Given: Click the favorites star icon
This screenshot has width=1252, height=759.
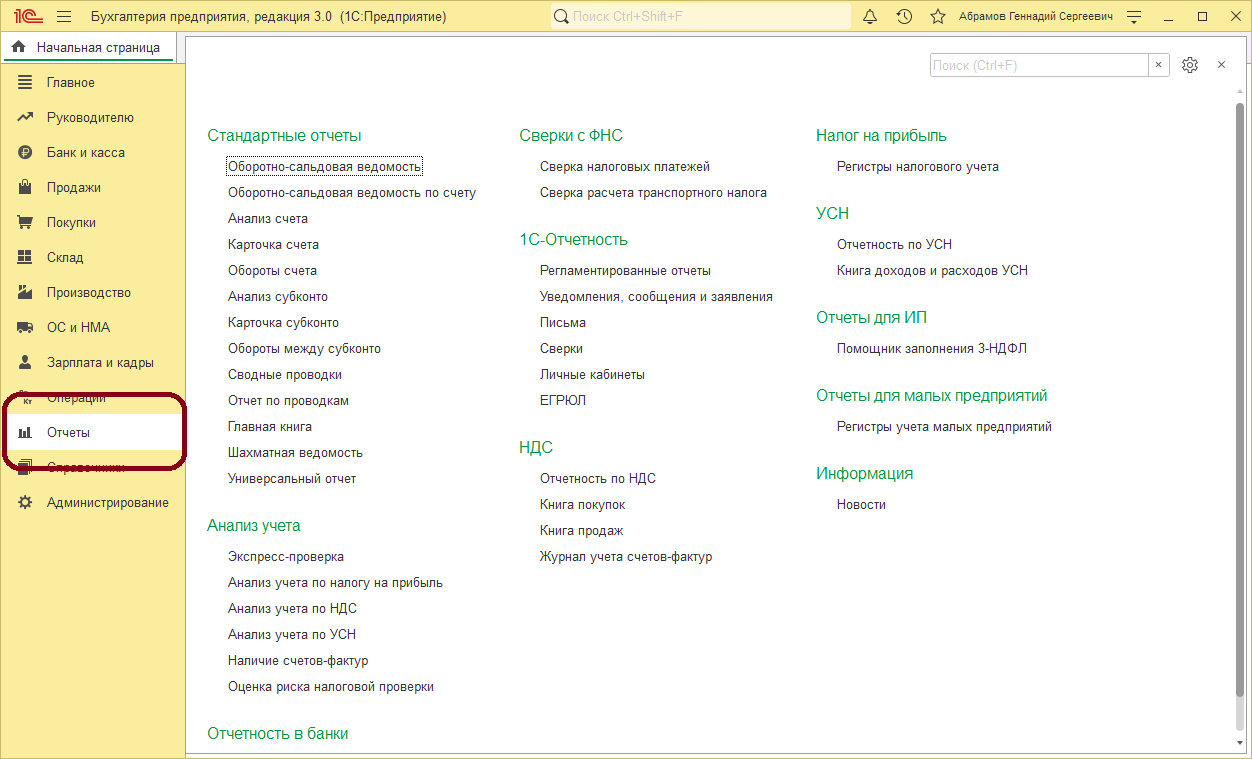Looking at the screenshot, I should [x=937, y=17].
